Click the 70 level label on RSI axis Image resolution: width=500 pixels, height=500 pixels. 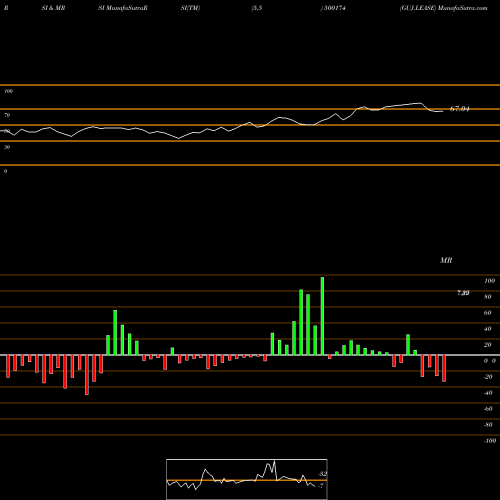7,115
